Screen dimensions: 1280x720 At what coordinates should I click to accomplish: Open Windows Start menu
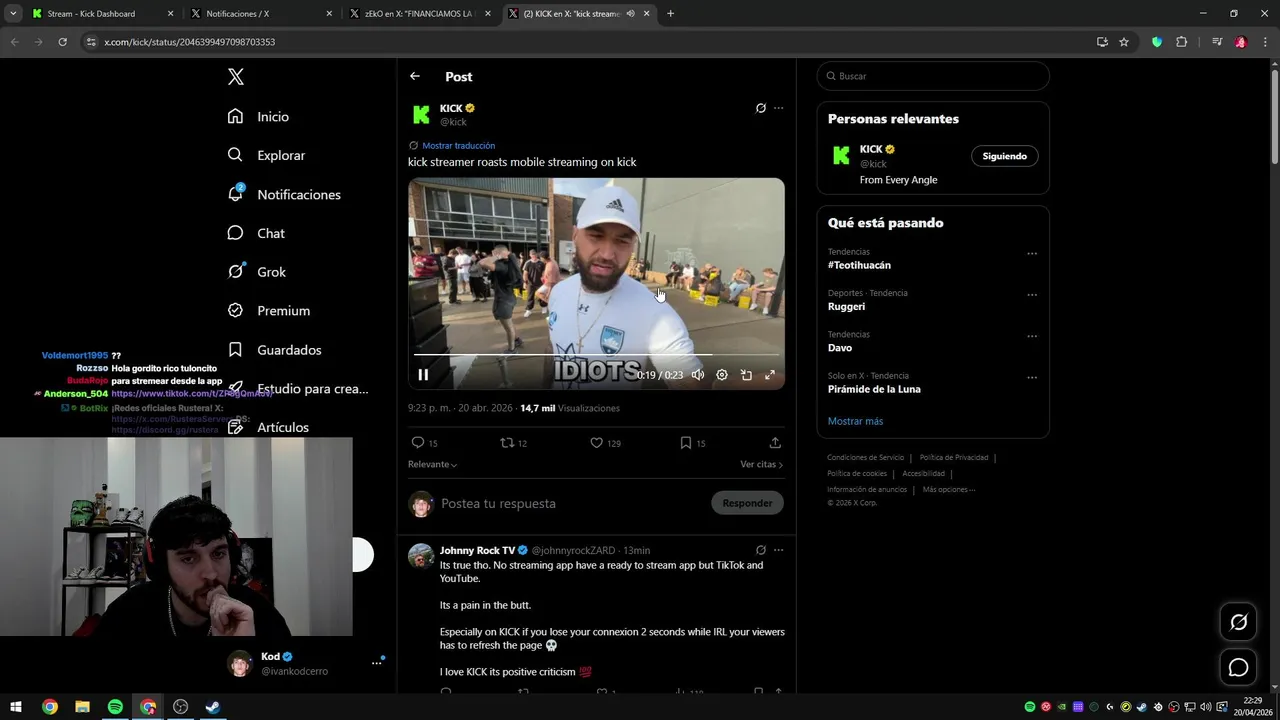pos(16,707)
